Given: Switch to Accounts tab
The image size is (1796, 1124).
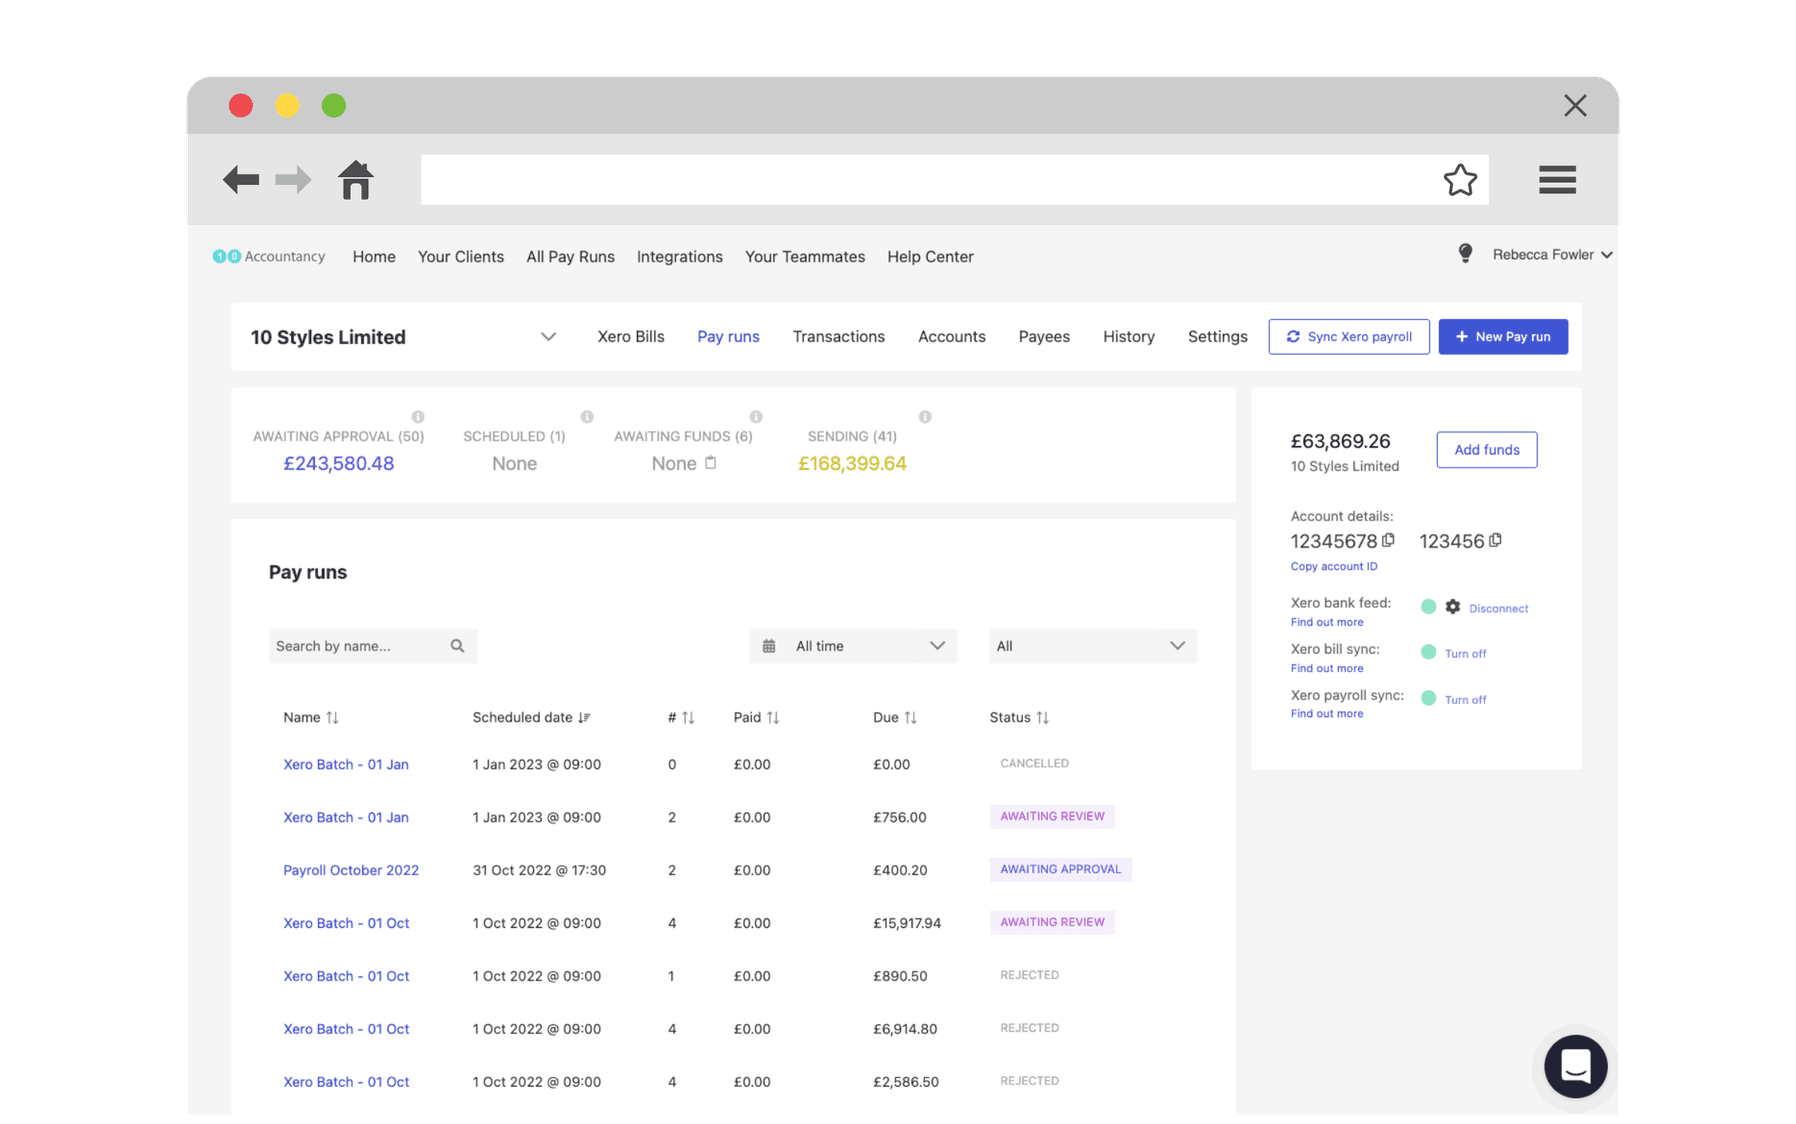Looking at the screenshot, I should (952, 337).
